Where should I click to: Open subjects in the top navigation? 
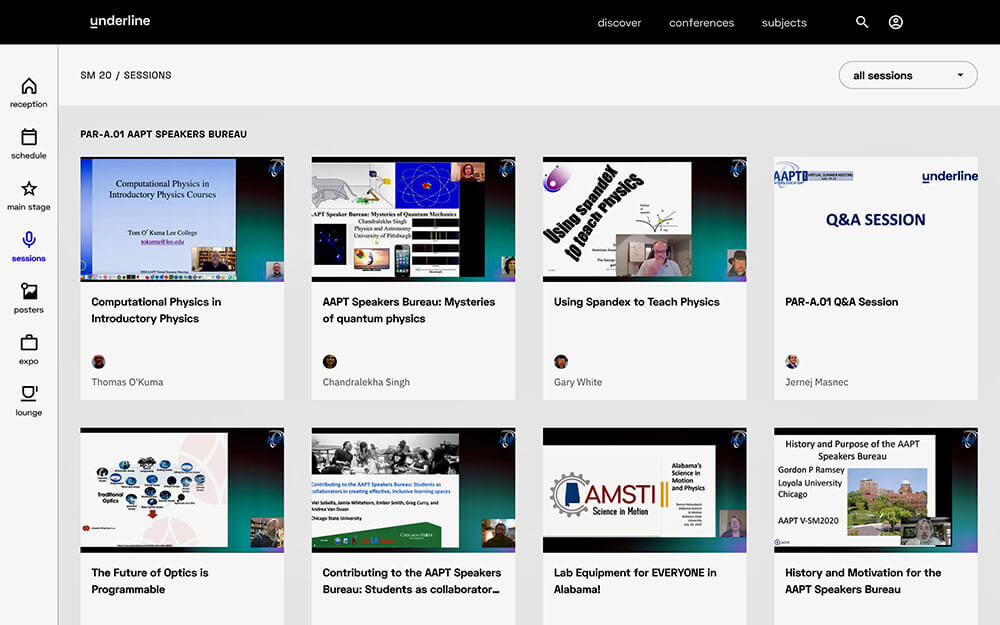(x=784, y=23)
